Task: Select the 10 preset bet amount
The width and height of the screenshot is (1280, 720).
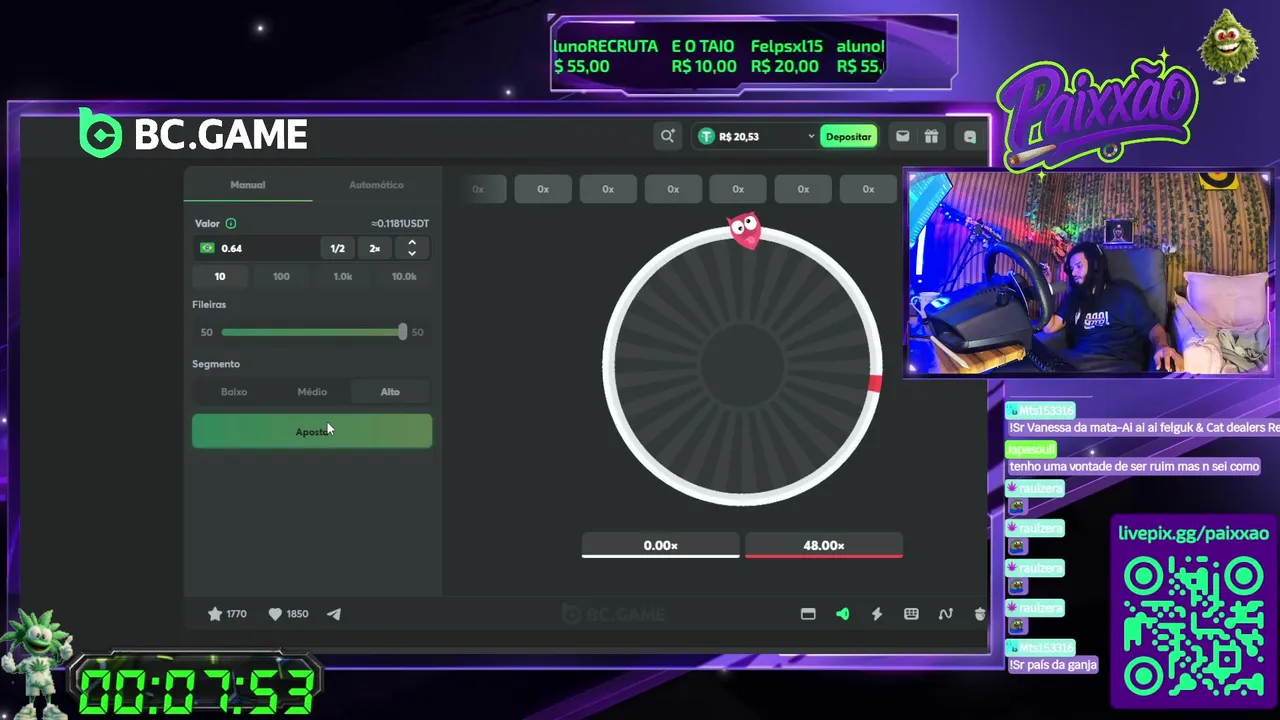Action: tap(220, 276)
